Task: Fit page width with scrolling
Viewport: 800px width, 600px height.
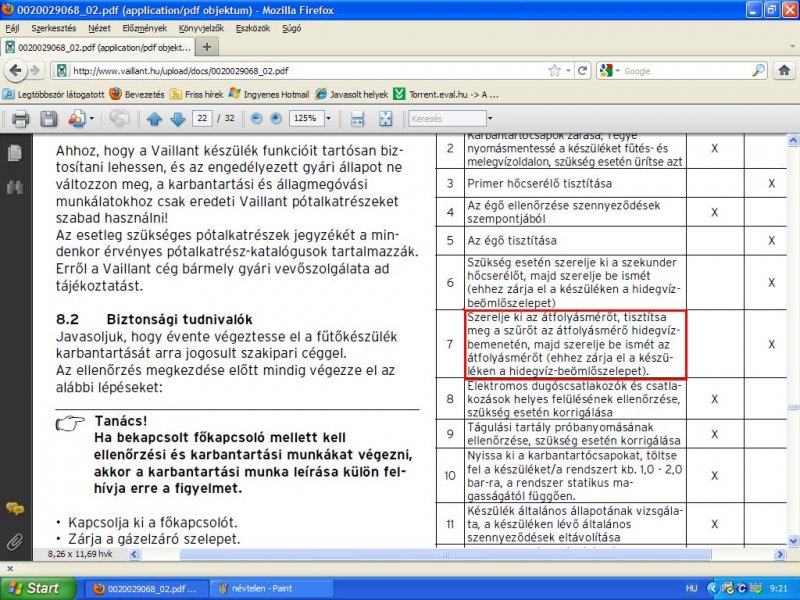Action: tap(358, 119)
